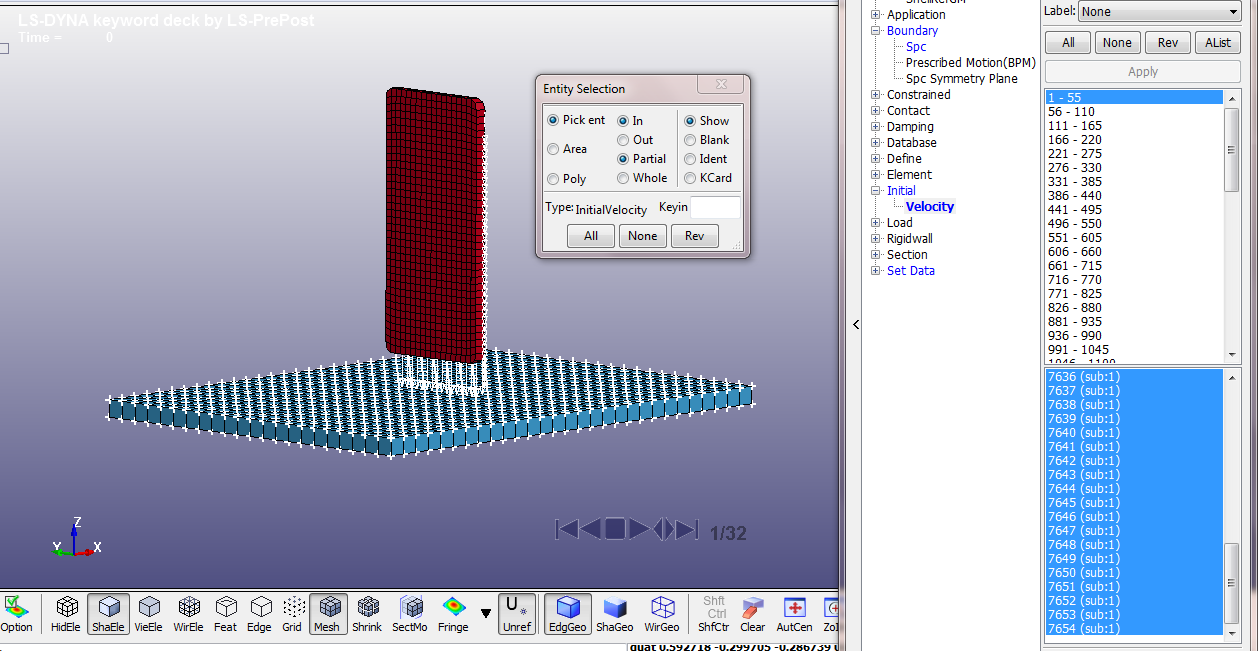The height and width of the screenshot is (651, 1258).
Task: Enable the Shrink element view
Action: point(367,614)
